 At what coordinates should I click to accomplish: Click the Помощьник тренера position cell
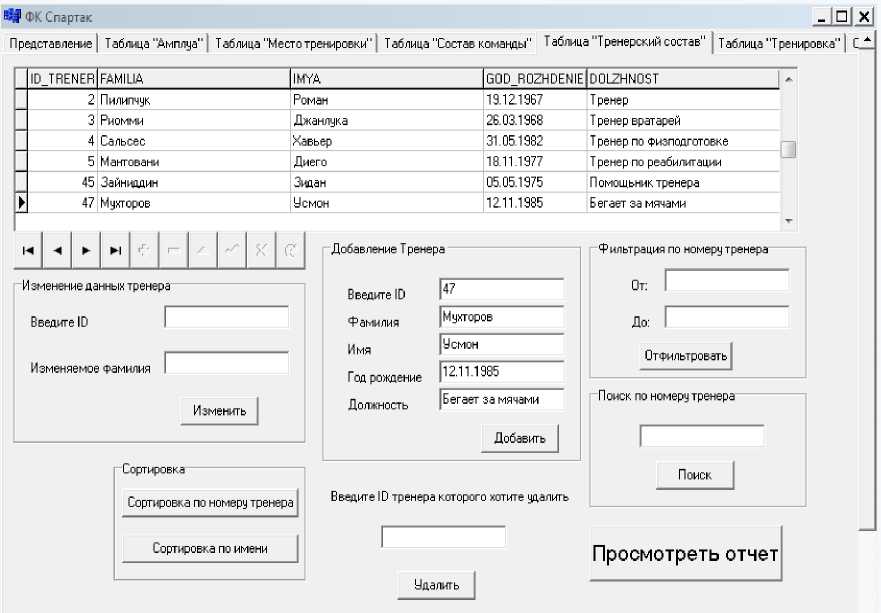[683, 182]
